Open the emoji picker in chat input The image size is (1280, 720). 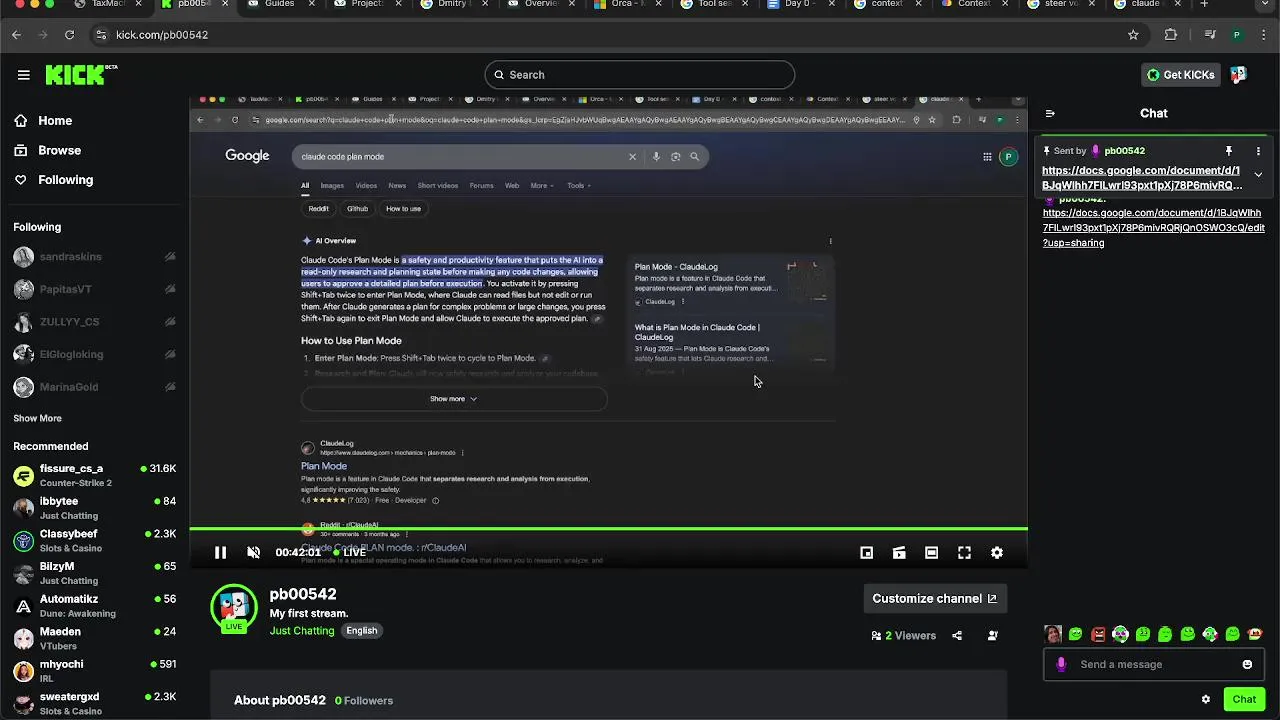(1247, 664)
